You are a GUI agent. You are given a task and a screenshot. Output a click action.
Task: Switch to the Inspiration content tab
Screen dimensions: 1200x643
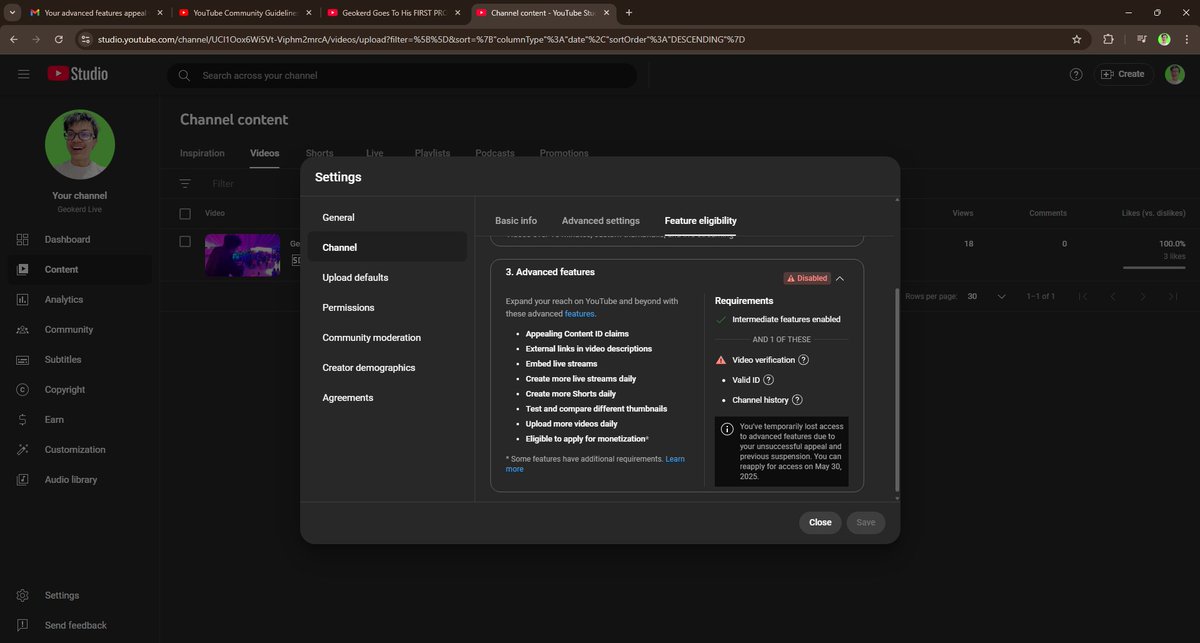click(x=202, y=153)
